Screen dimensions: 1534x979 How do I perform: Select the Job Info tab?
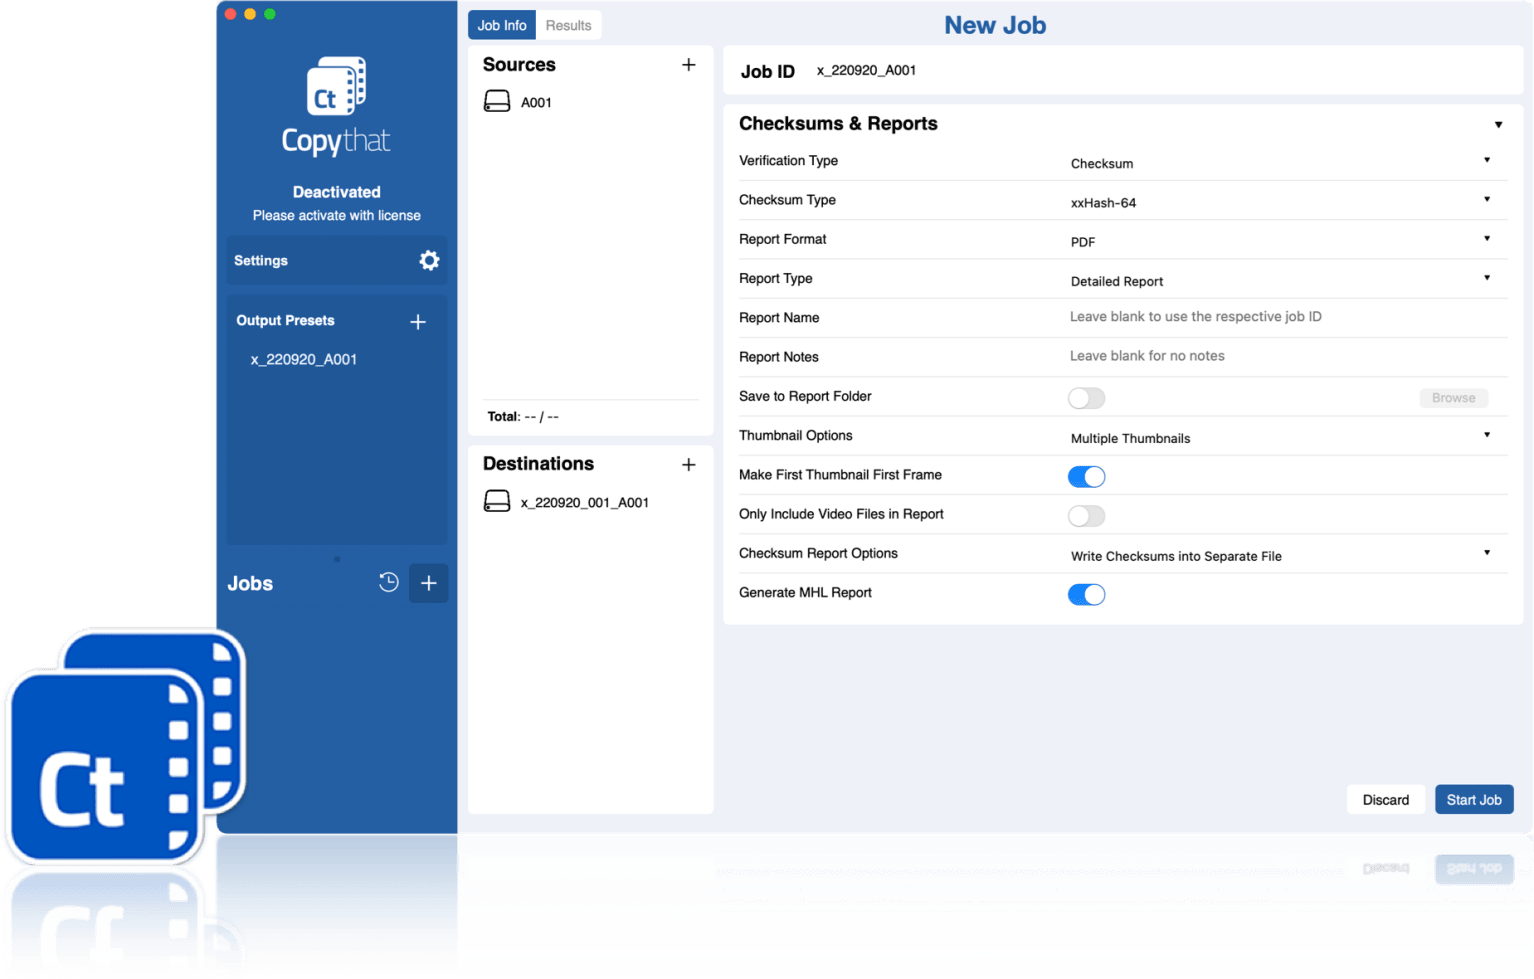[502, 26]
